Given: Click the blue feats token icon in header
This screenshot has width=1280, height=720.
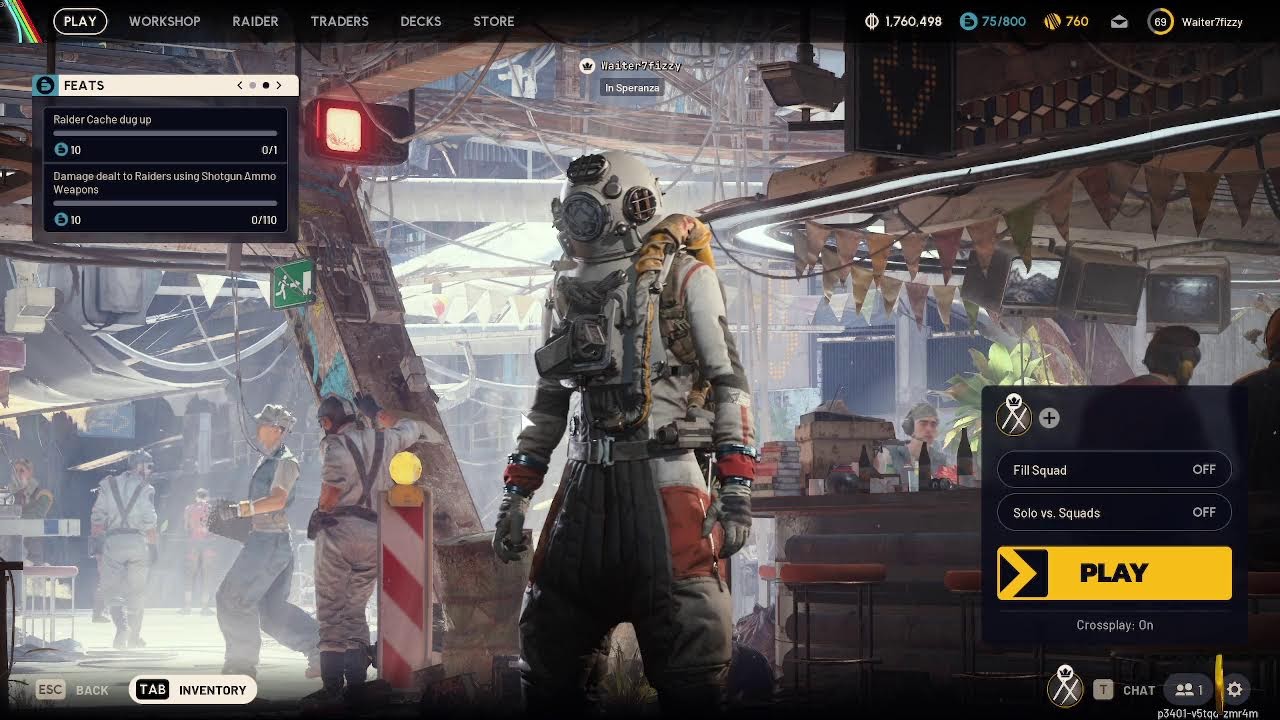Looking at the screenshot, I should pyautogui.click(x=968, y=21).
